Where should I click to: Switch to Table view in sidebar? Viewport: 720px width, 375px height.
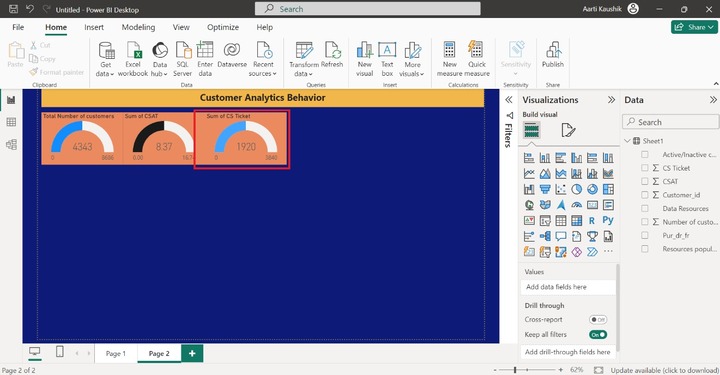click(11, 122)
